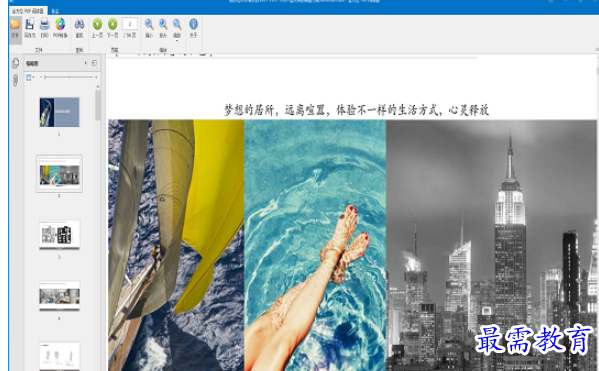Open the PDF conversion tool
Screen dimensions: 599x371
pyautogui.click(x=60, y=28)
